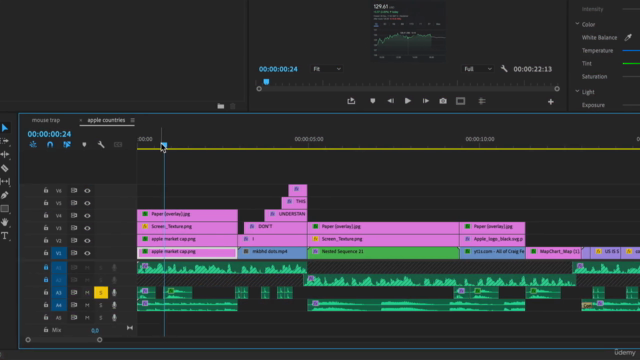The image size is (640, 360).
Task: Collapse the Light section
Action: 577,91
